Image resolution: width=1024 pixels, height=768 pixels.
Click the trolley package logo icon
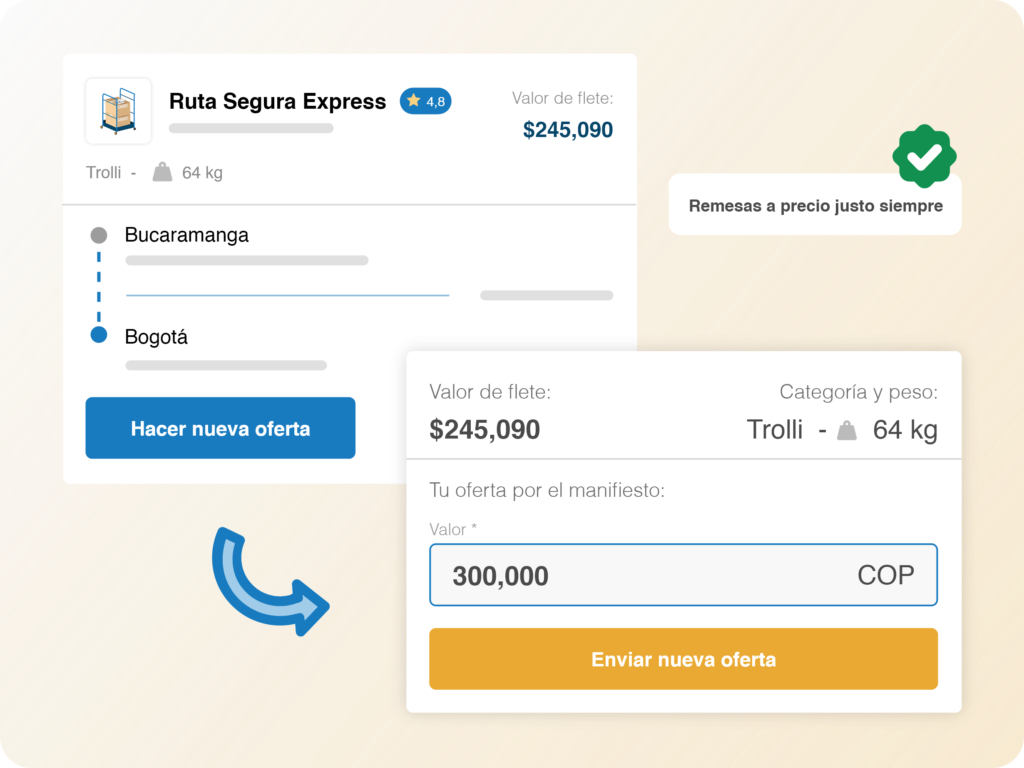coord(118,111)
